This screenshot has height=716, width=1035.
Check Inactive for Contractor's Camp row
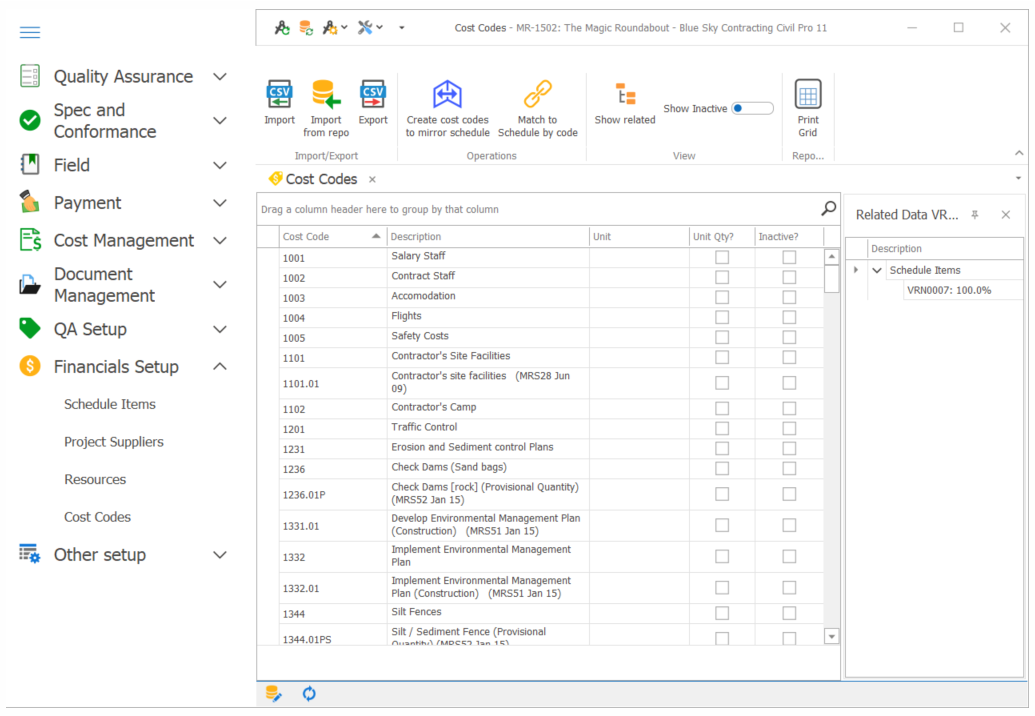click(789, 408)
